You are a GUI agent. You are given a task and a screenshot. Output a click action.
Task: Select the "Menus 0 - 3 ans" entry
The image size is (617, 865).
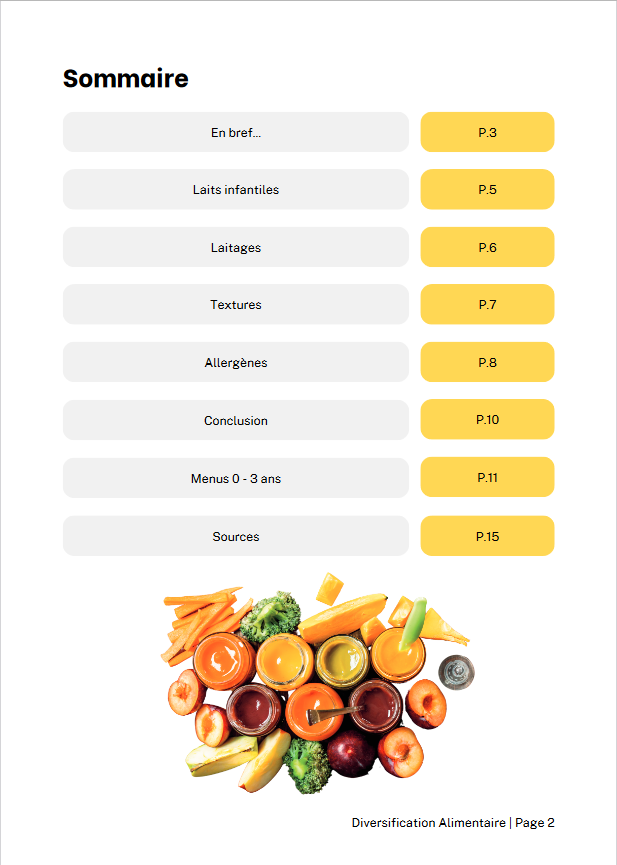pyautogui.click(x=236, y=479)
